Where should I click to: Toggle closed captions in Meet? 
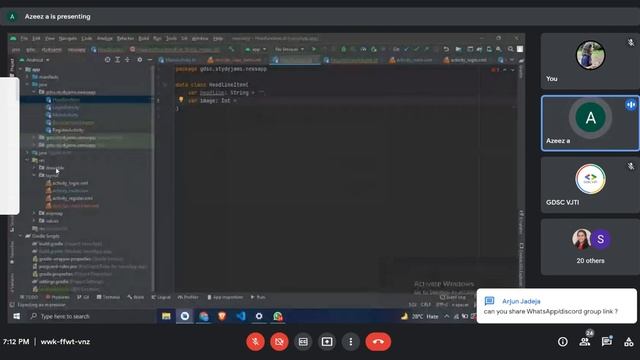click(303, 342)
